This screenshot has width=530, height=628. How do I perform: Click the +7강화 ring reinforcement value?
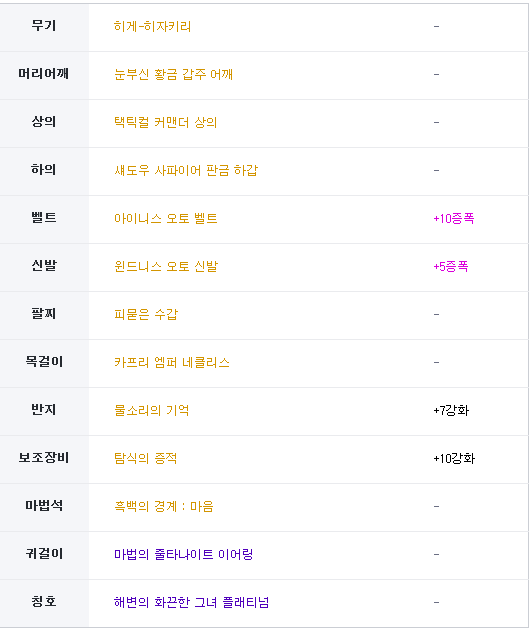coord(451,411)
